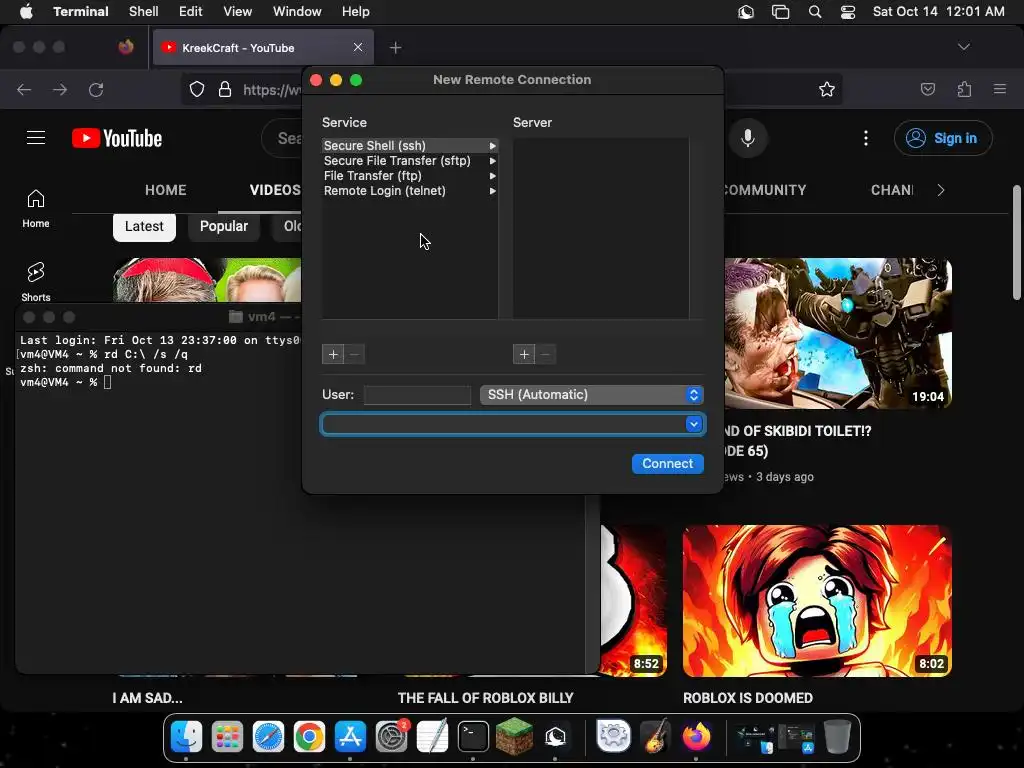1024x768 pixels.
Task: Click the tracking protection shield icon
Action: (x=197, y=89)
